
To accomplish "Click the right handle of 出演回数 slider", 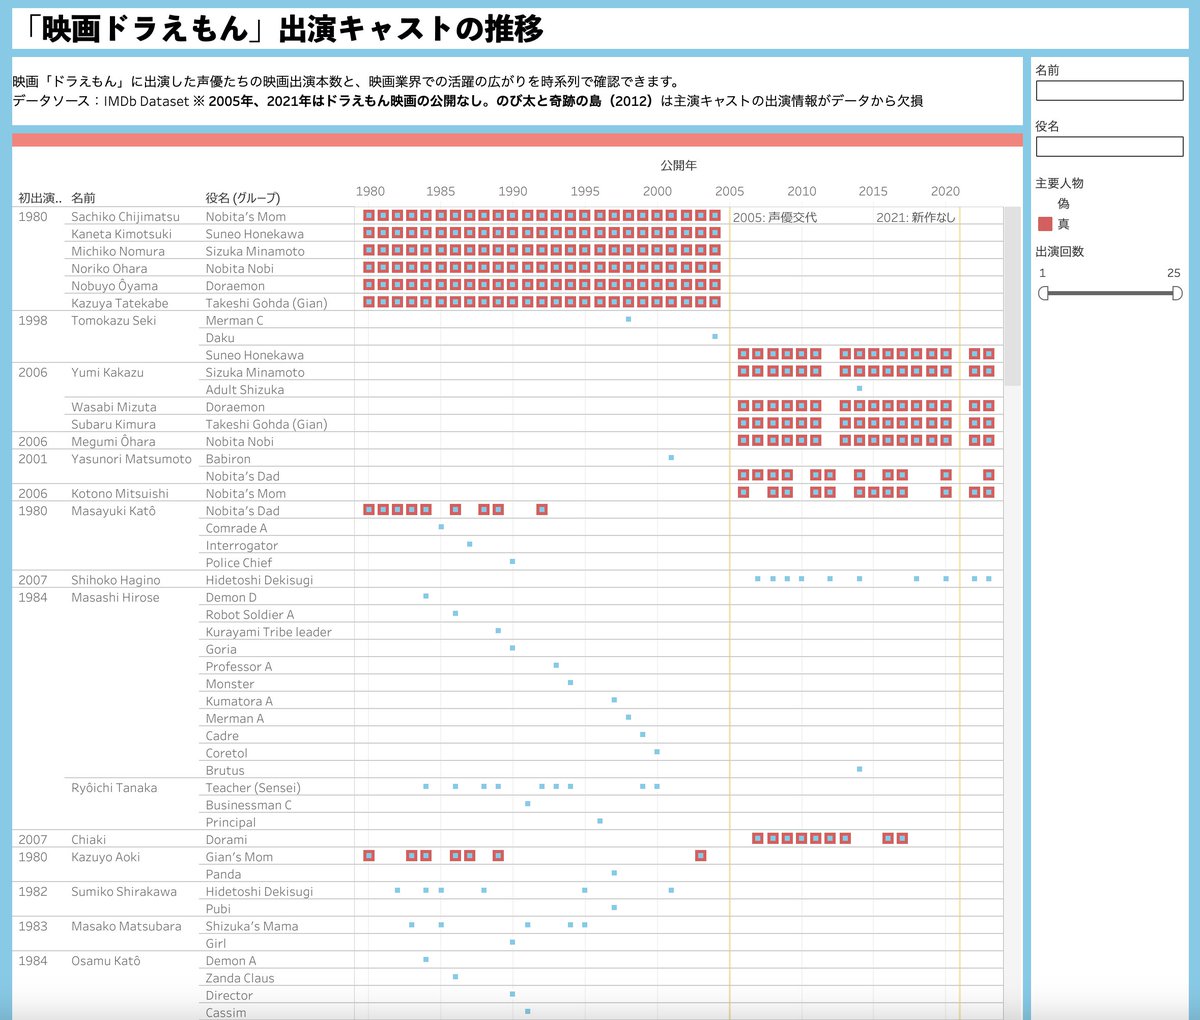I will point(1177,293).
